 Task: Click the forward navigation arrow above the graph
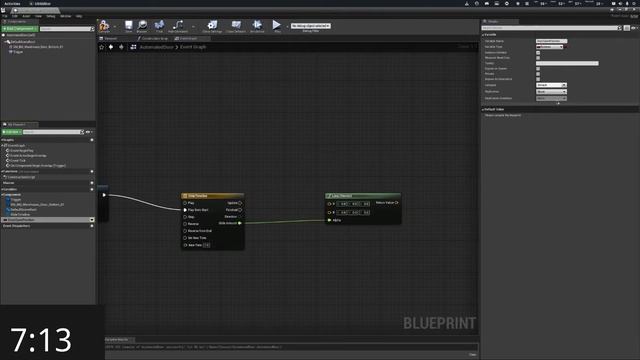click(x=121, y=47)
